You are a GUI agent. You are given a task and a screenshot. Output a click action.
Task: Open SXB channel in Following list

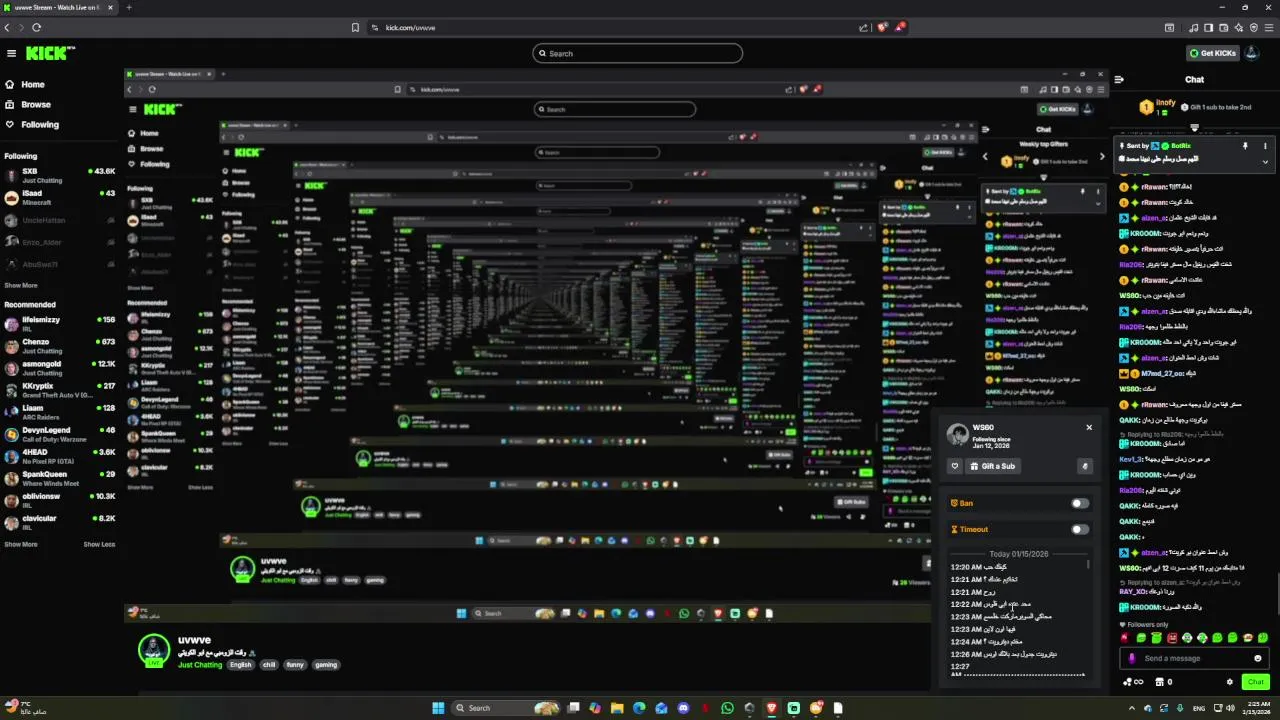60,176
